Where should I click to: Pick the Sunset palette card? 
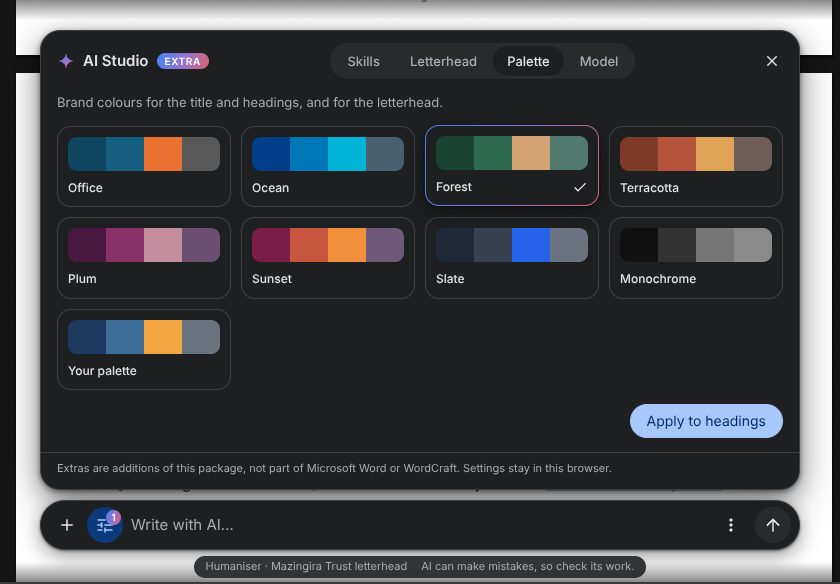coord(328,258)
